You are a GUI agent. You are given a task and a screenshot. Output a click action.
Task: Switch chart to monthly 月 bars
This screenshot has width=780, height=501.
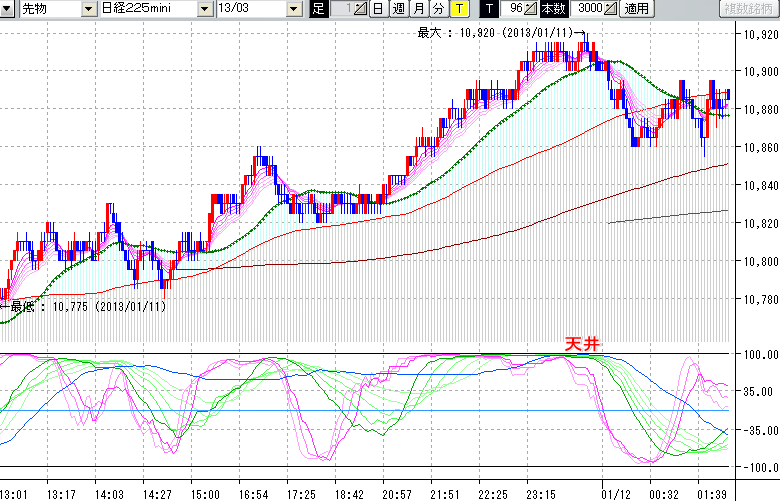tap(418, 9)
